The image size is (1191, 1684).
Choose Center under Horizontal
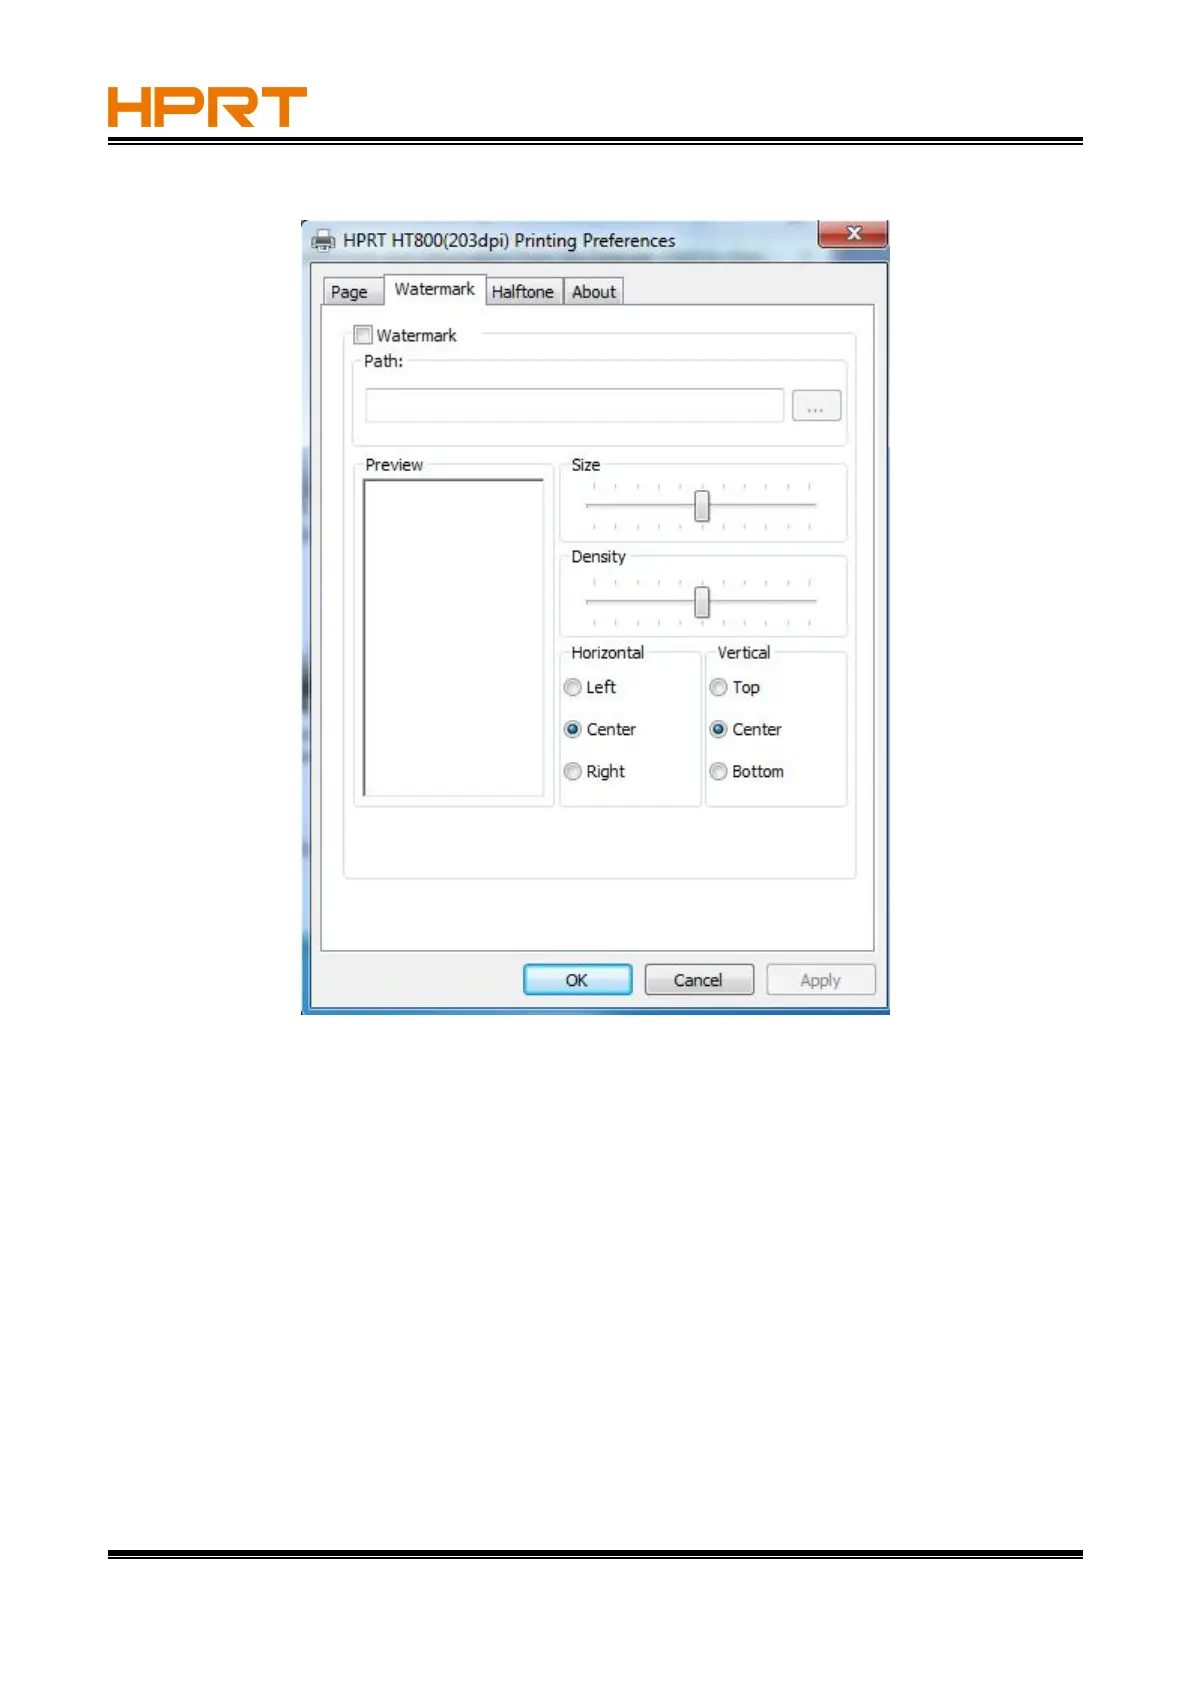pos(573,729)
